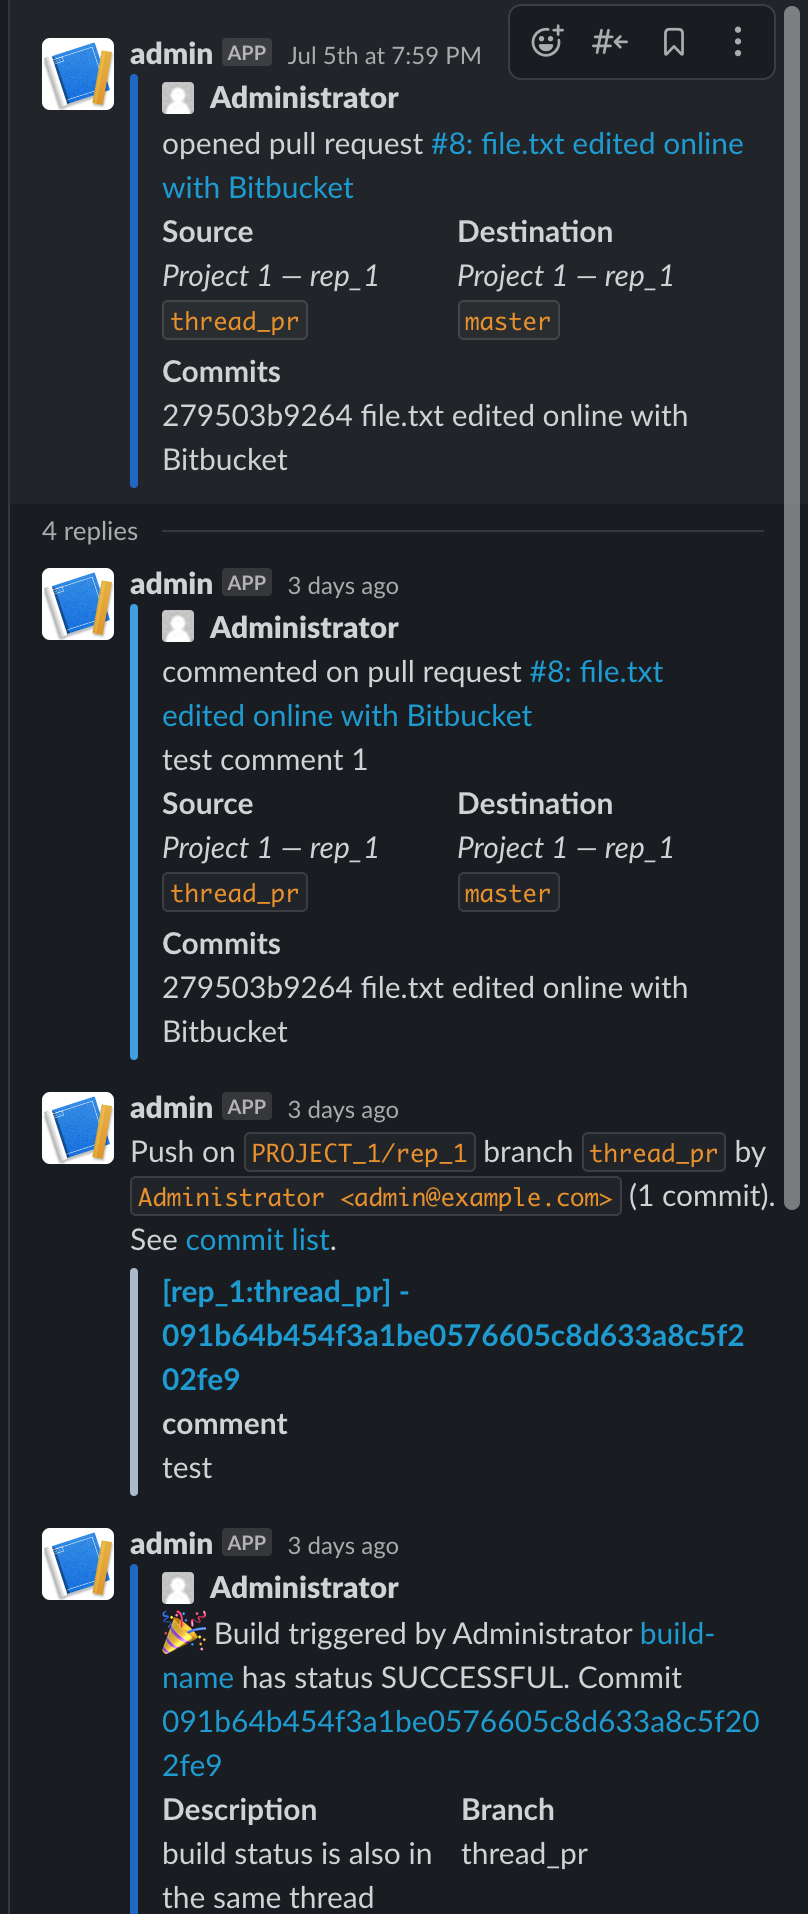
Task: Click the Jul 5th at 7:59 PM timestamp
Action: (384, 56)
